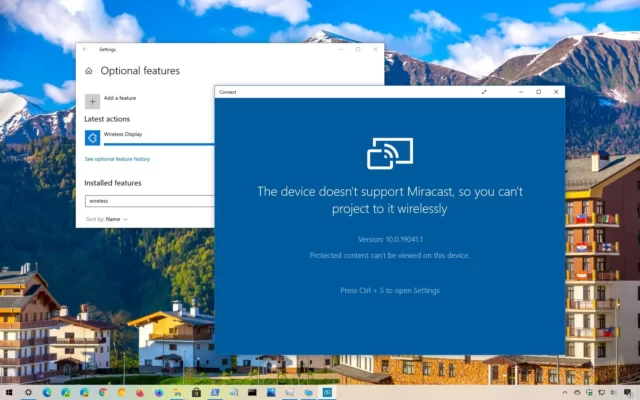Open See optional feature history link
Image resolution: width=640 pixels, height=400 pixels.
117,159
